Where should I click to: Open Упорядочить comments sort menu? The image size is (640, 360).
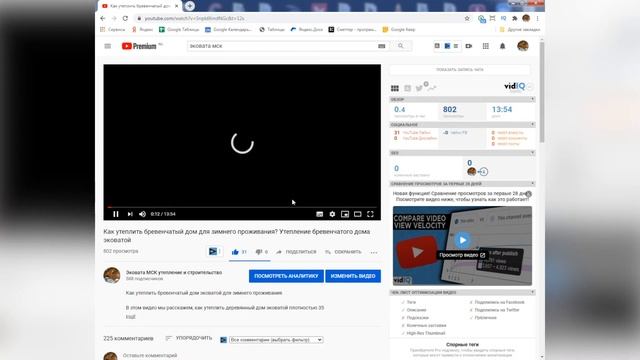189,338
